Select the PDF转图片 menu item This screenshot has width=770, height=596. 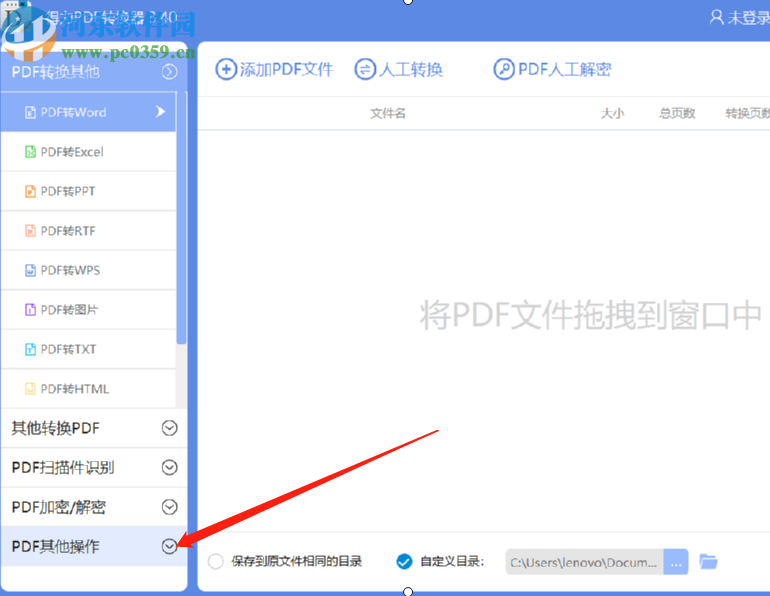88,310
